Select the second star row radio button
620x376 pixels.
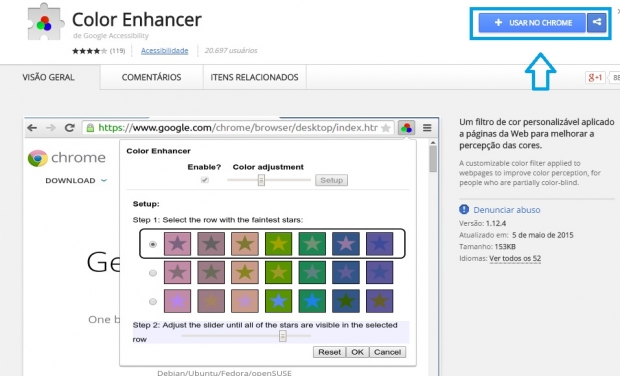point(153,273)
